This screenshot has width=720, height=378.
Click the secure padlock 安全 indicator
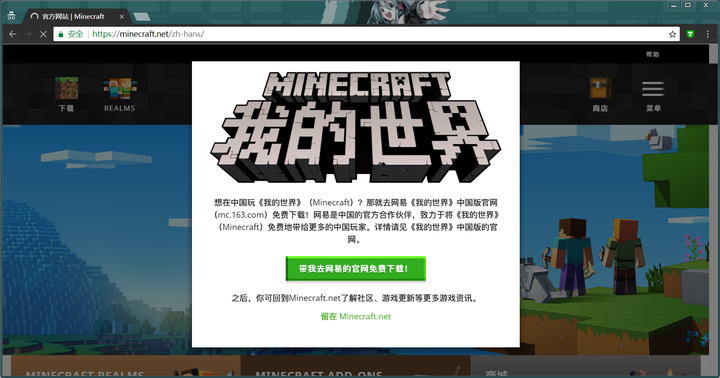click(71, 34)
